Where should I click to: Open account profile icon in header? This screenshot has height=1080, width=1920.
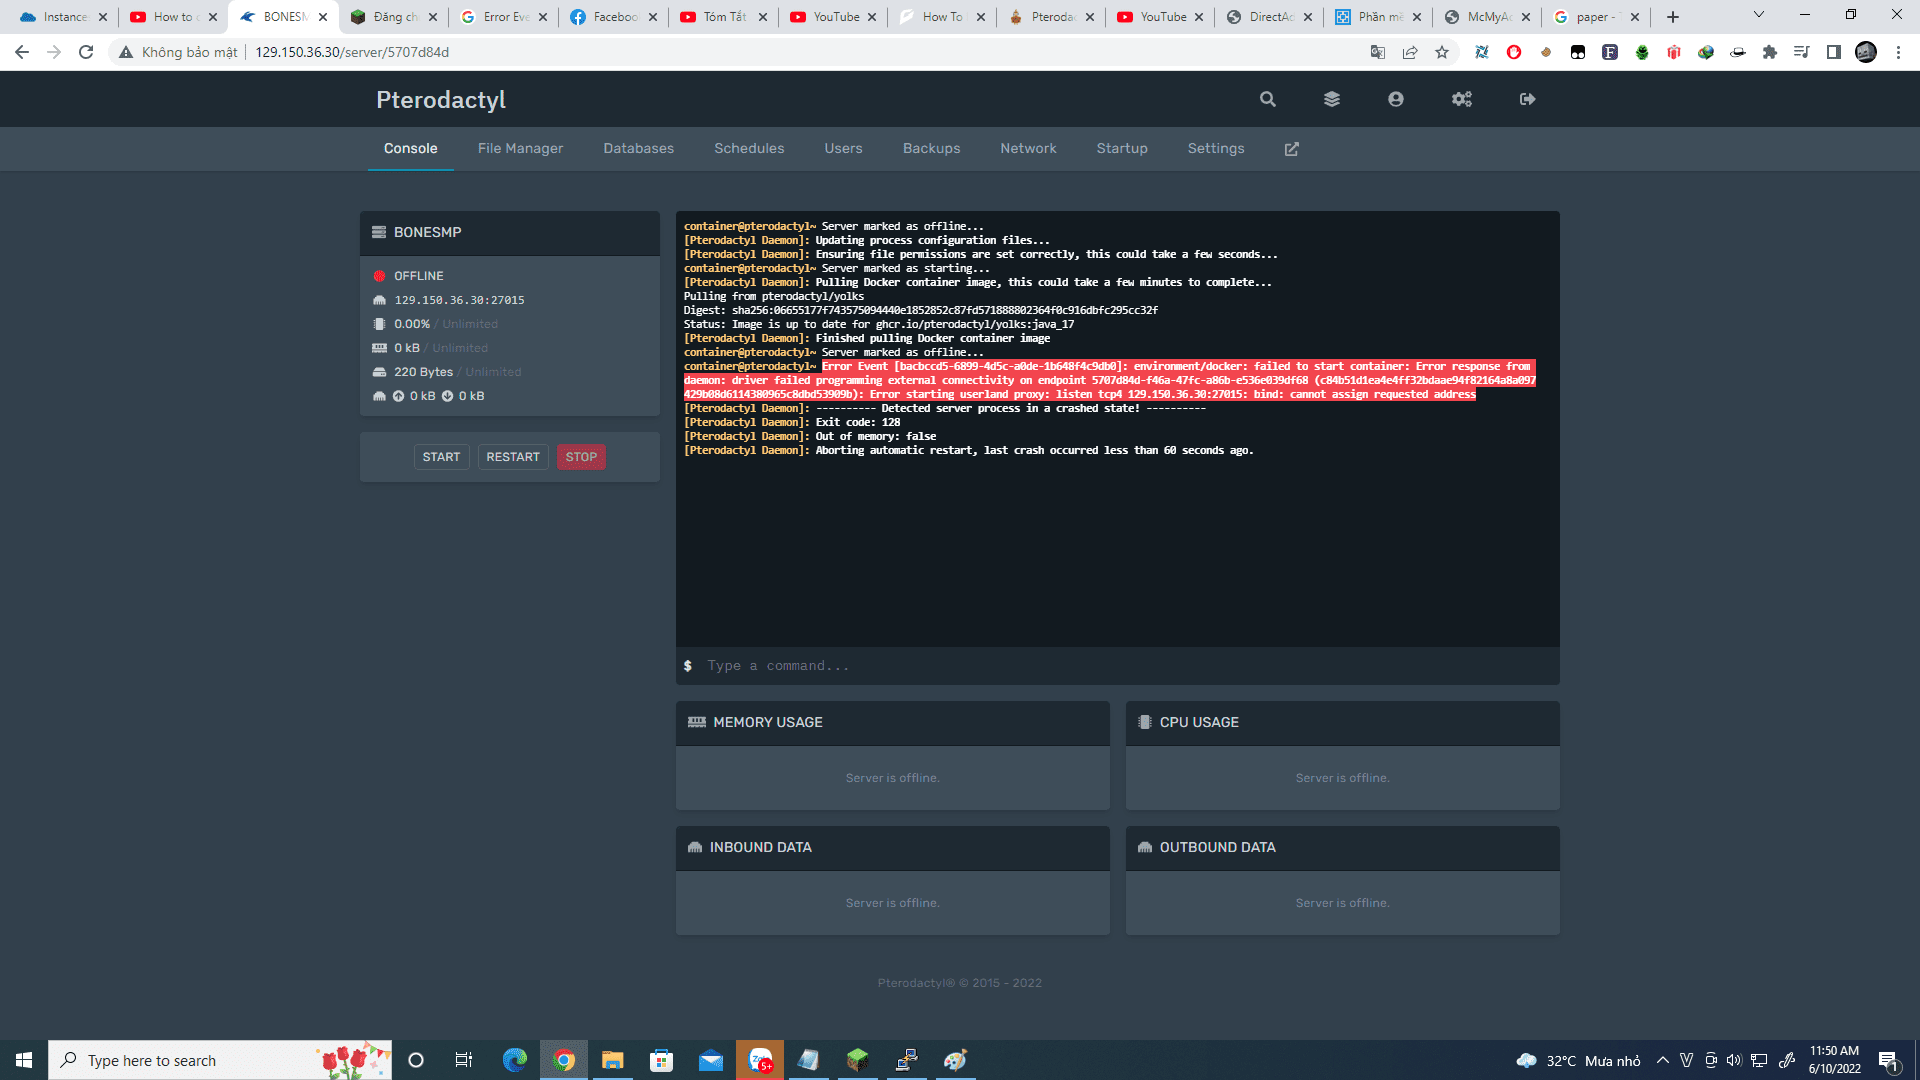tap(1395, 99)
